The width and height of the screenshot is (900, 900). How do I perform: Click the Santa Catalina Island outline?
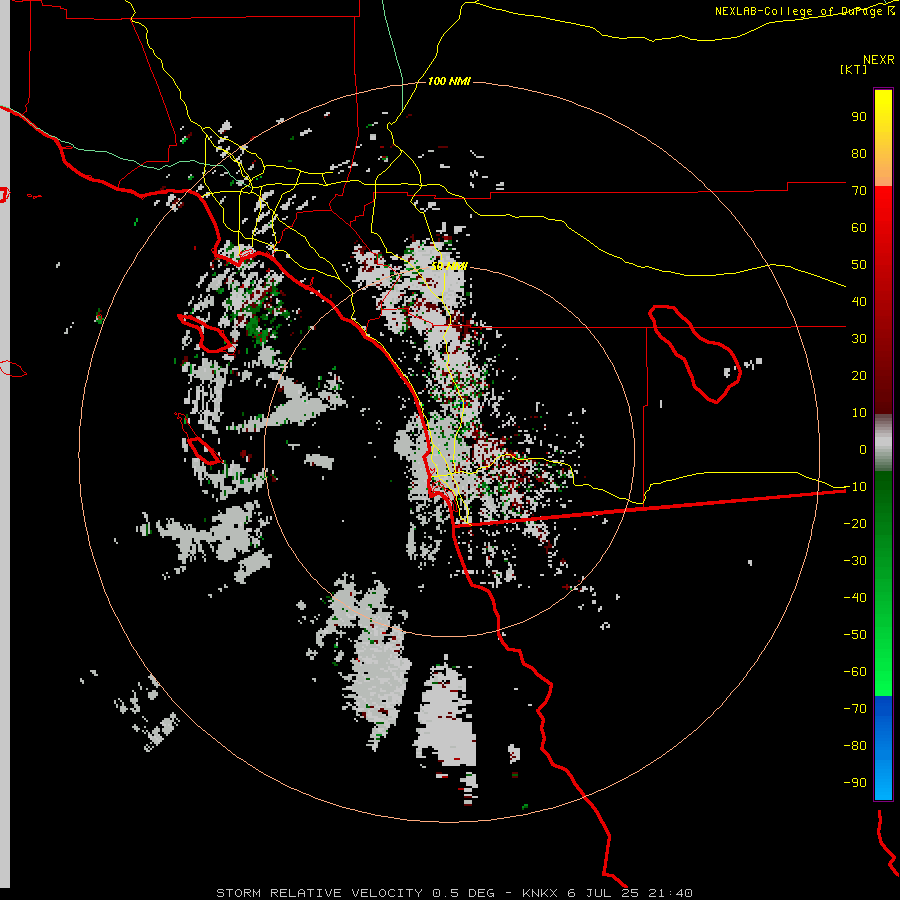[206, 333]
